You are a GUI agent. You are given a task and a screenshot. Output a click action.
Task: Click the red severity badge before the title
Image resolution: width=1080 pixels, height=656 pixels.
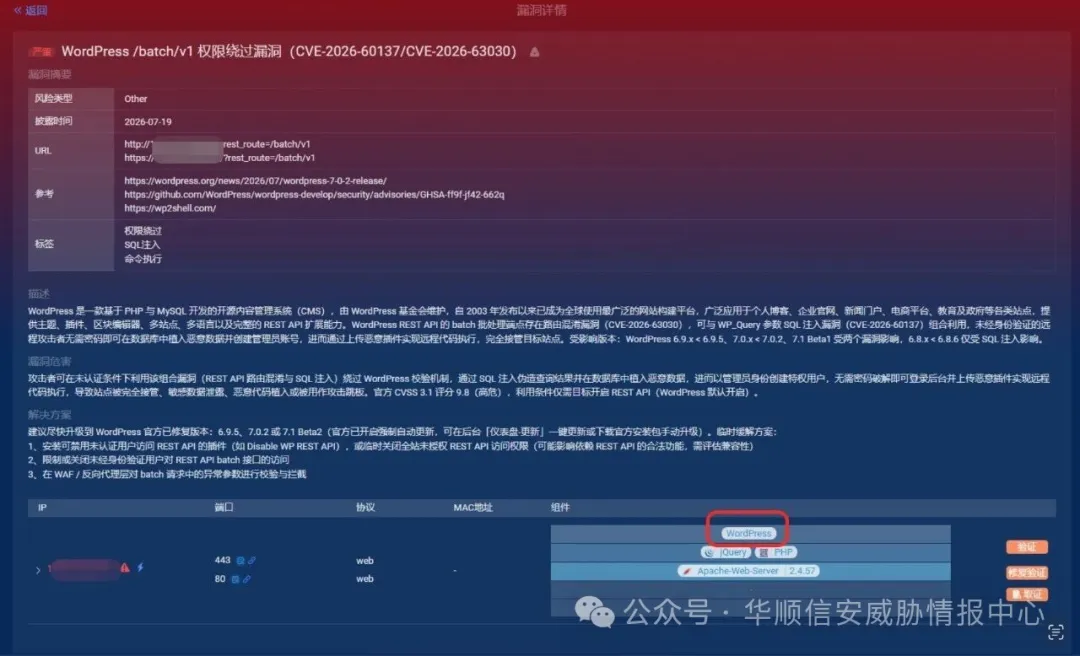(41, 52)
